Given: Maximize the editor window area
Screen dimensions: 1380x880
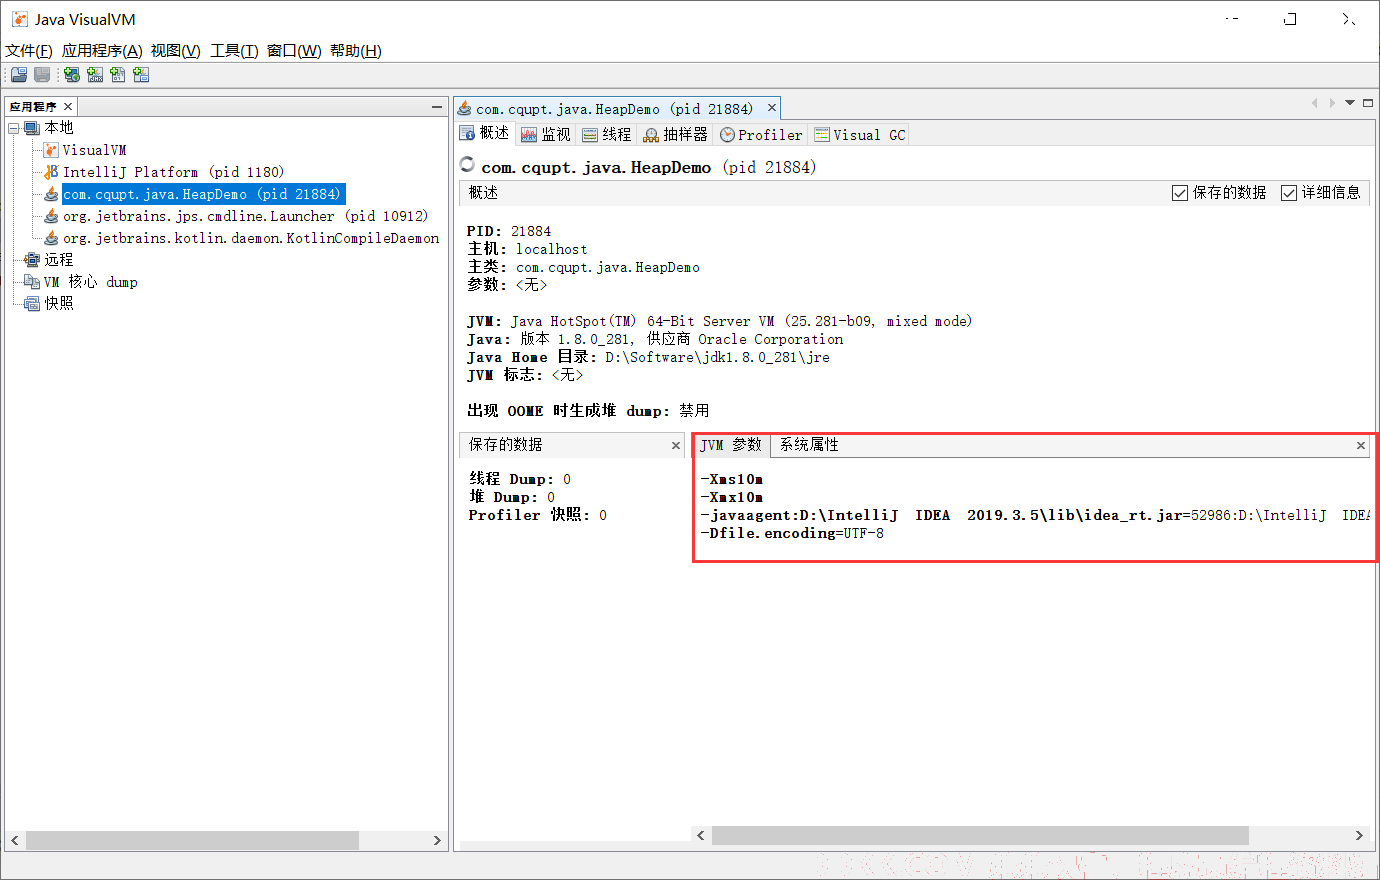Looking at the screenshot, I should [x=1367, y=103].
